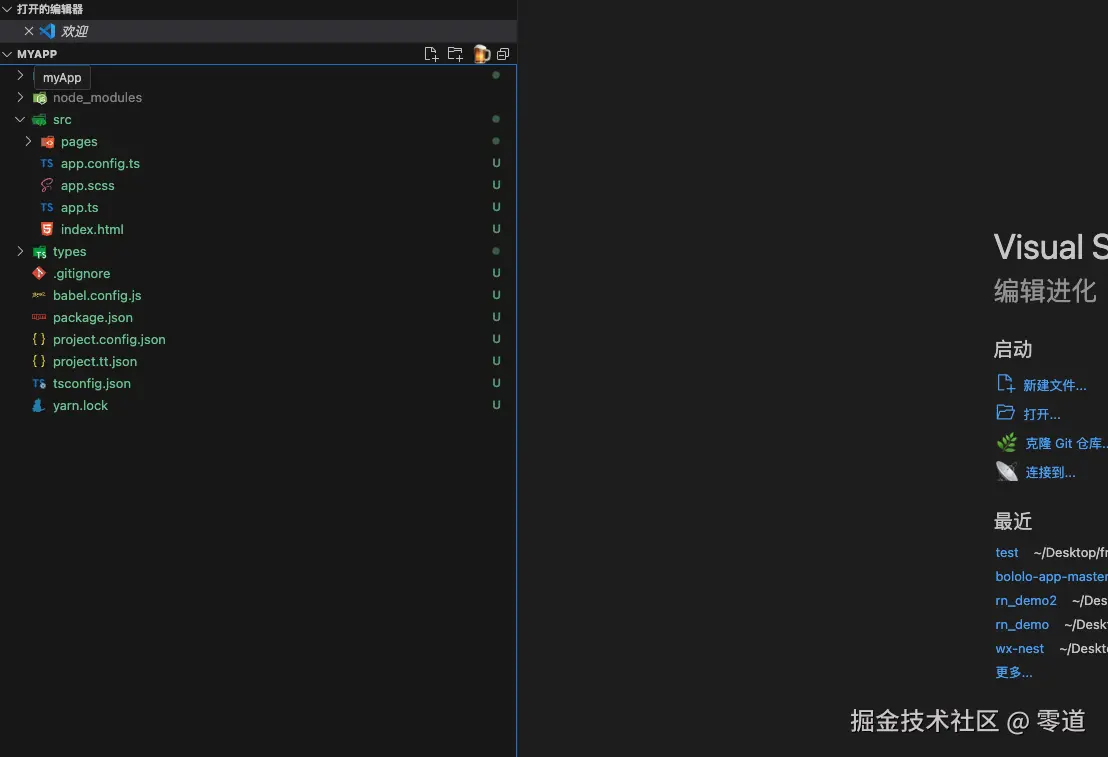Click the new-file icon beside 新建文件...
Viewport: 1108px width, 757px height.
coord(1006,384)
